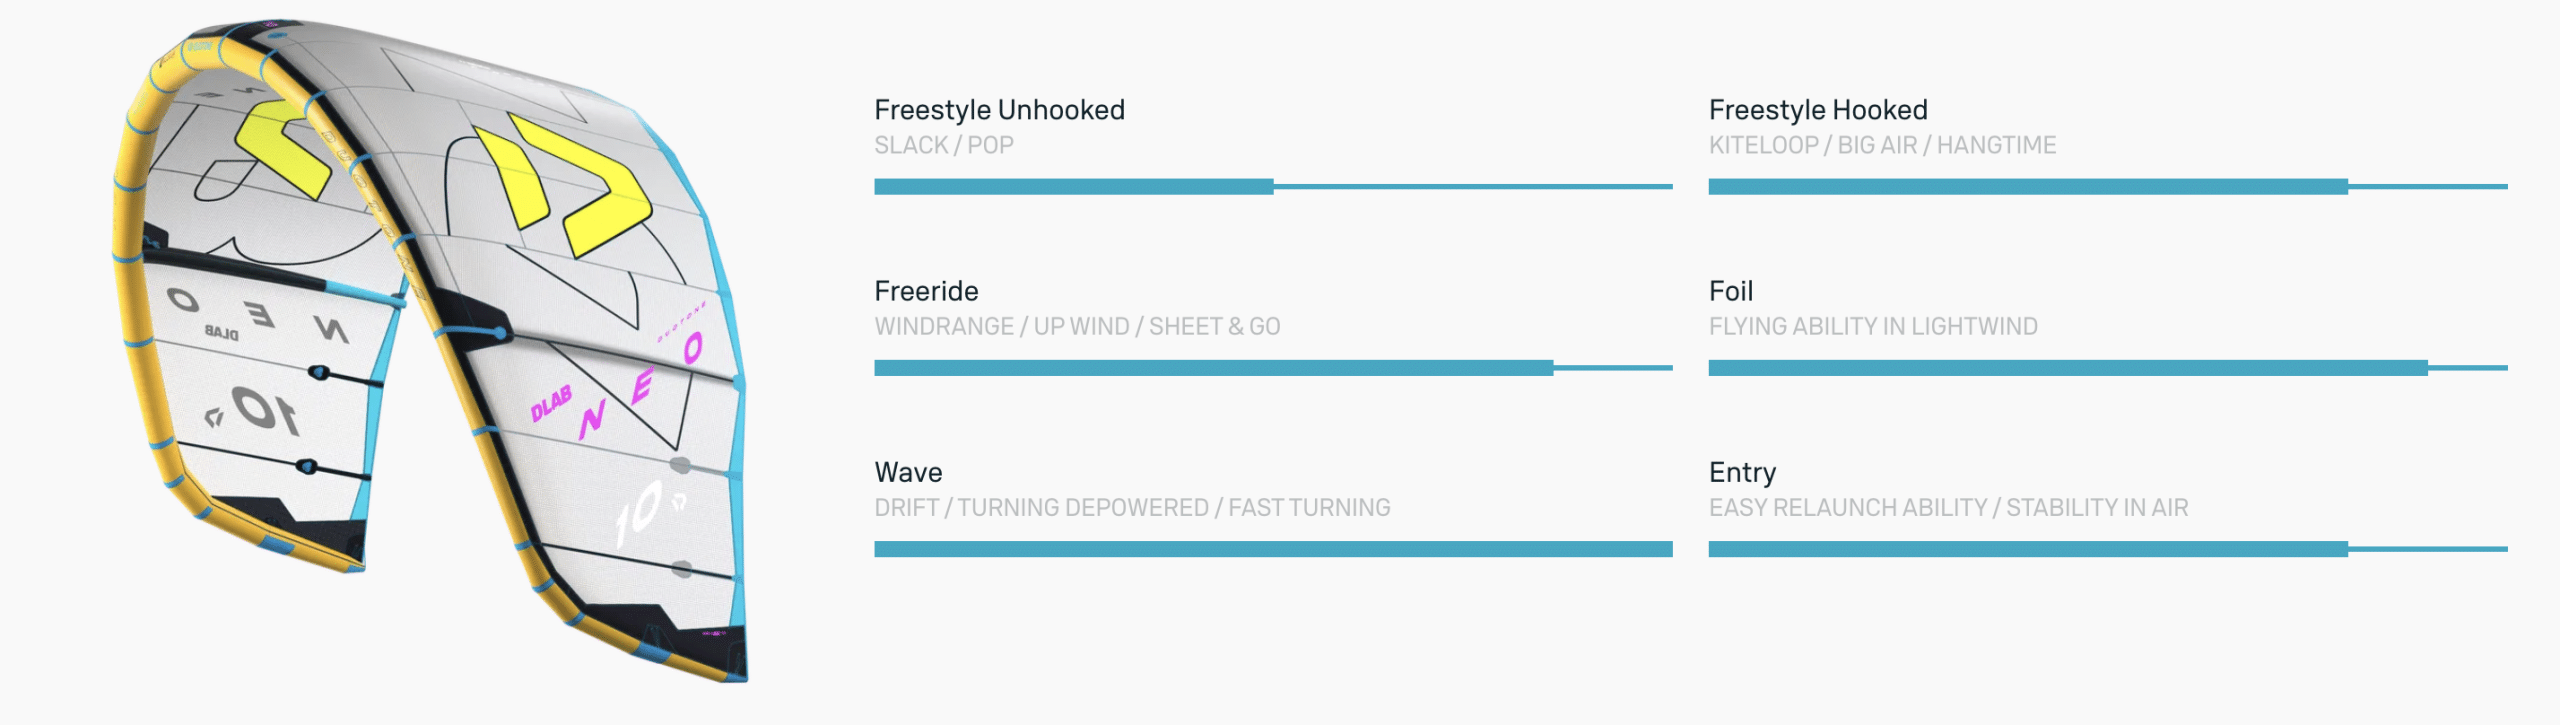Select the Freeride category title

(x=926, y=291)
